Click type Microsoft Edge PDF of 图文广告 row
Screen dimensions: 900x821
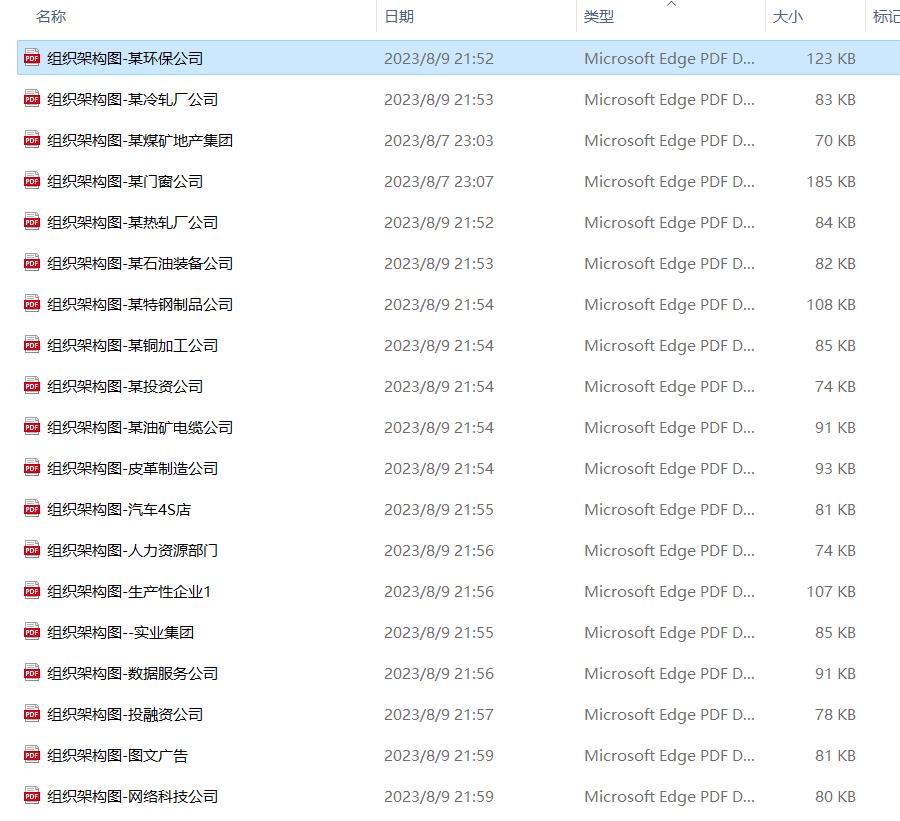tap(669, 756)
